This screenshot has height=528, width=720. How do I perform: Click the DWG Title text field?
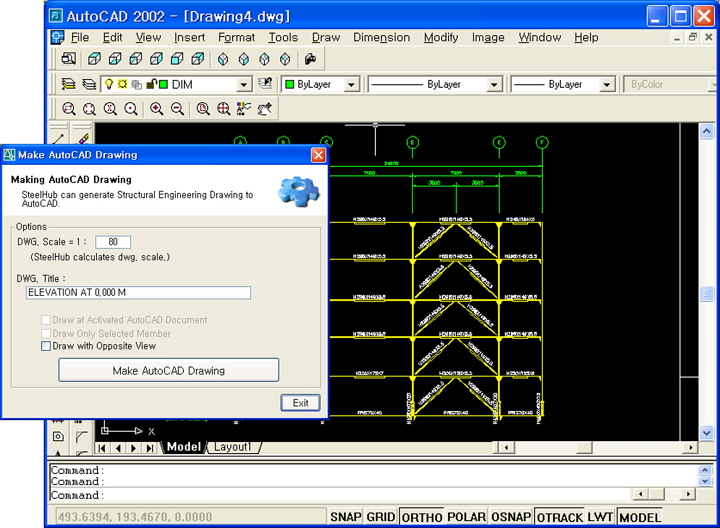(139, 293)
